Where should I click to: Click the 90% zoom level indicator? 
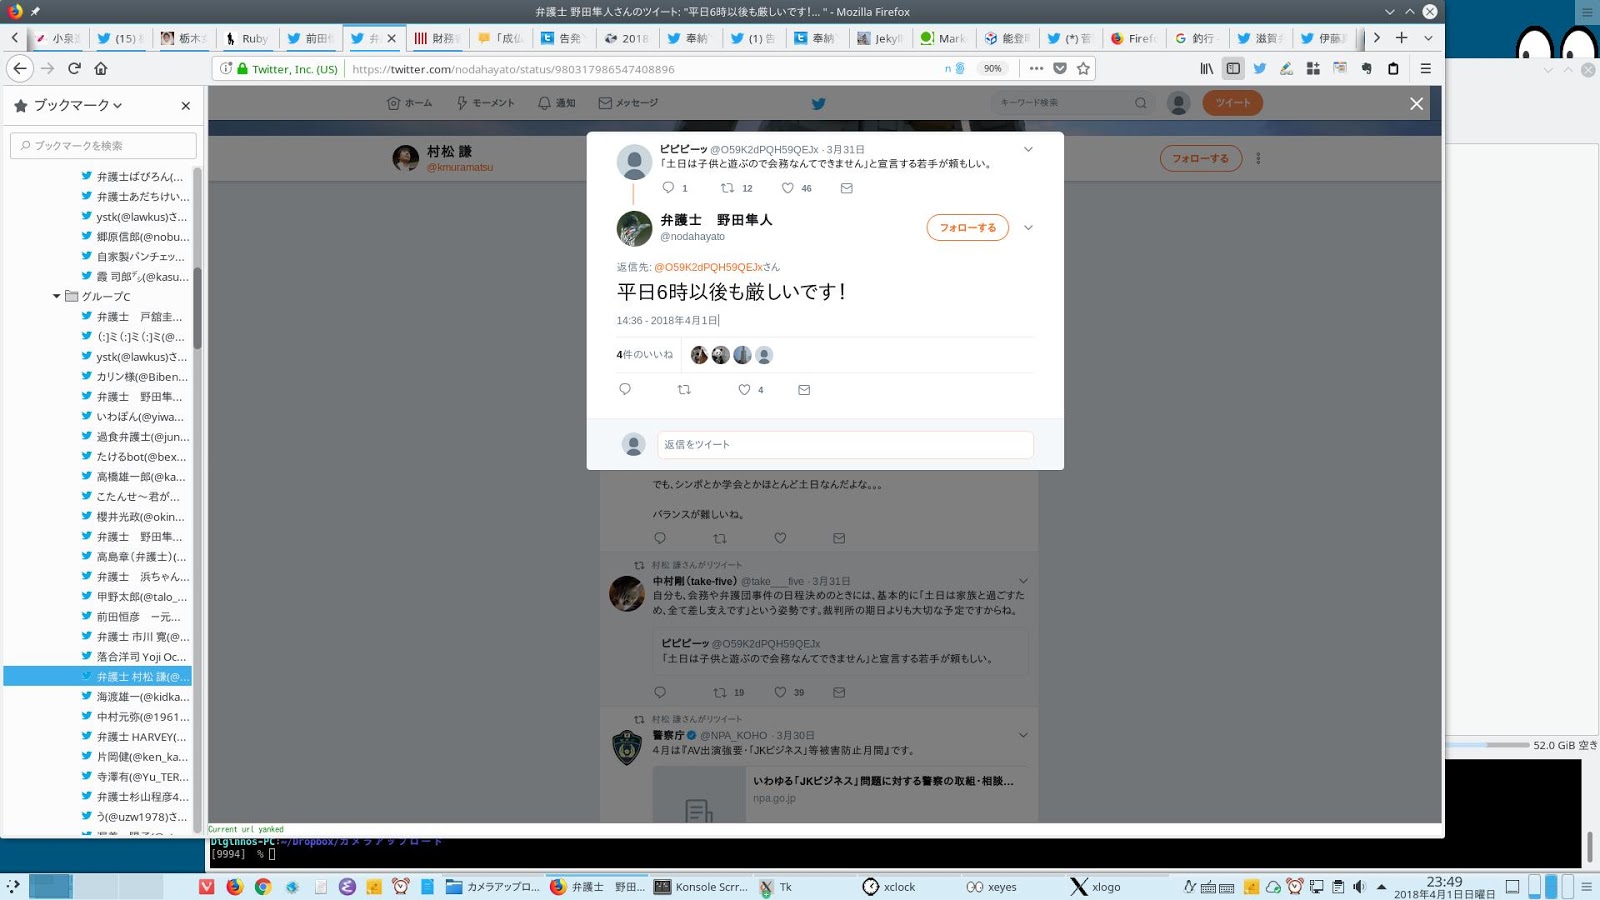click(x=992, y=68)
